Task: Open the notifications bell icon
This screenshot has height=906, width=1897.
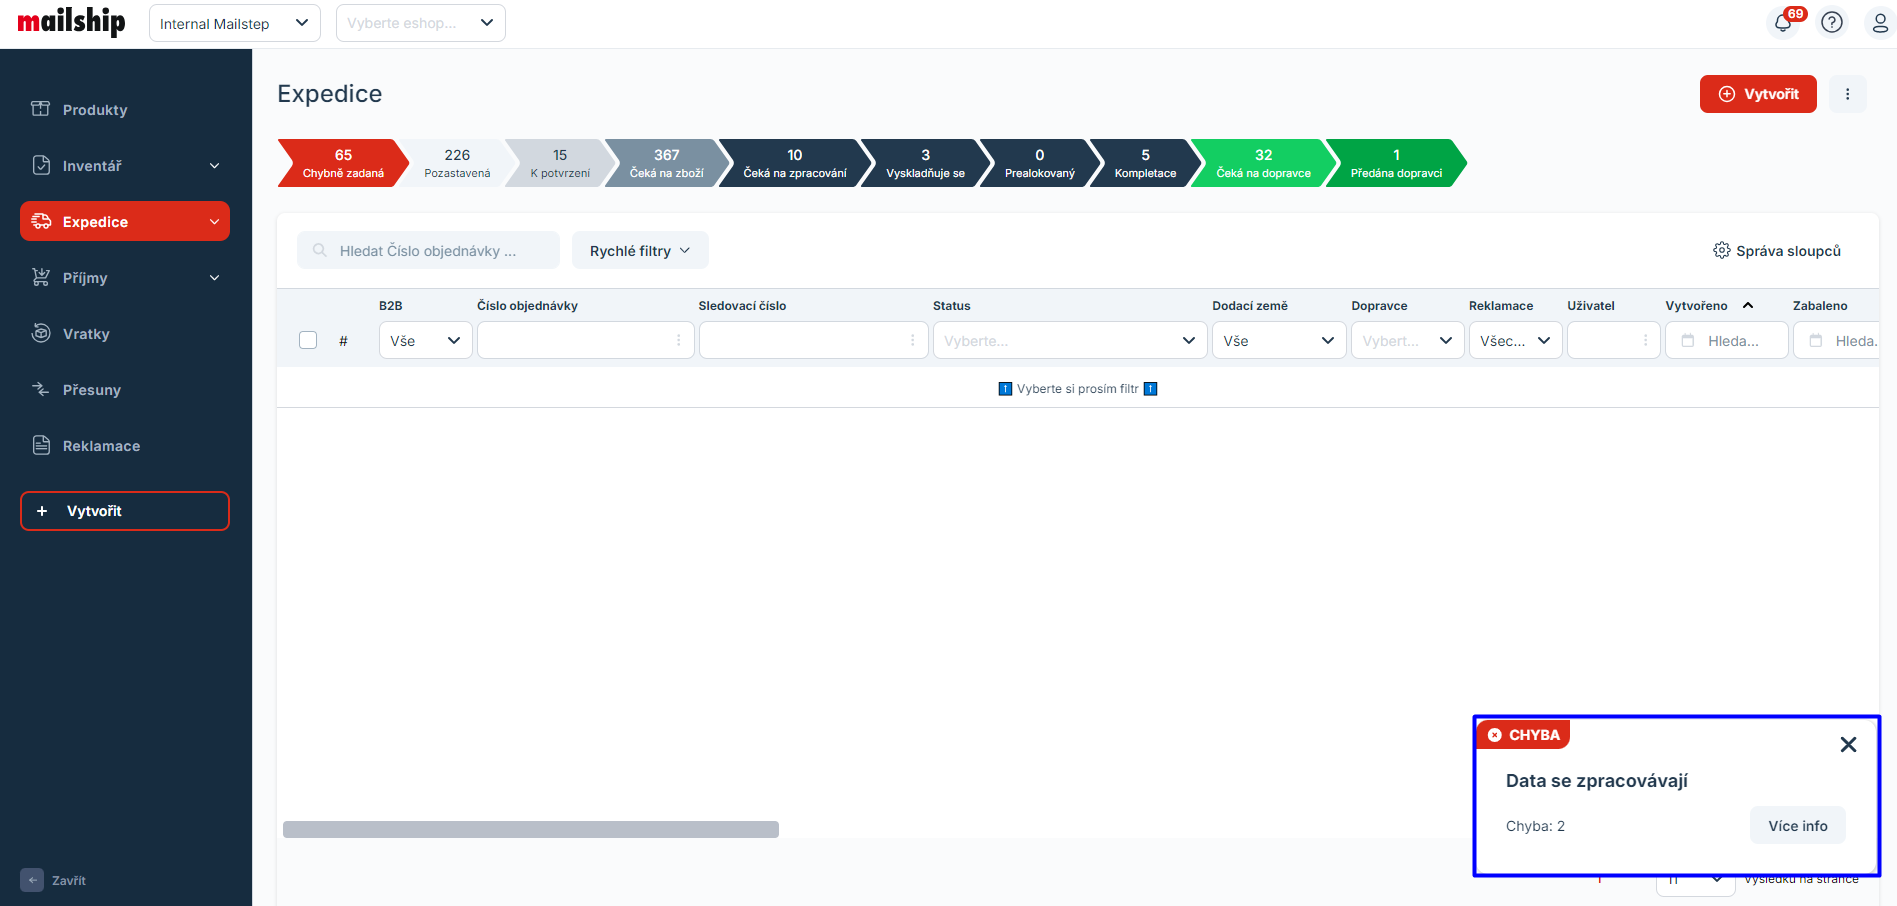Action: (1783, 23)
